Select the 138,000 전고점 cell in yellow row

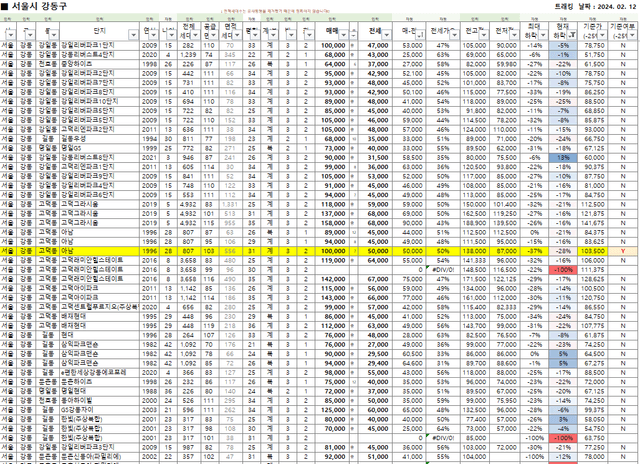click(474, 251)
